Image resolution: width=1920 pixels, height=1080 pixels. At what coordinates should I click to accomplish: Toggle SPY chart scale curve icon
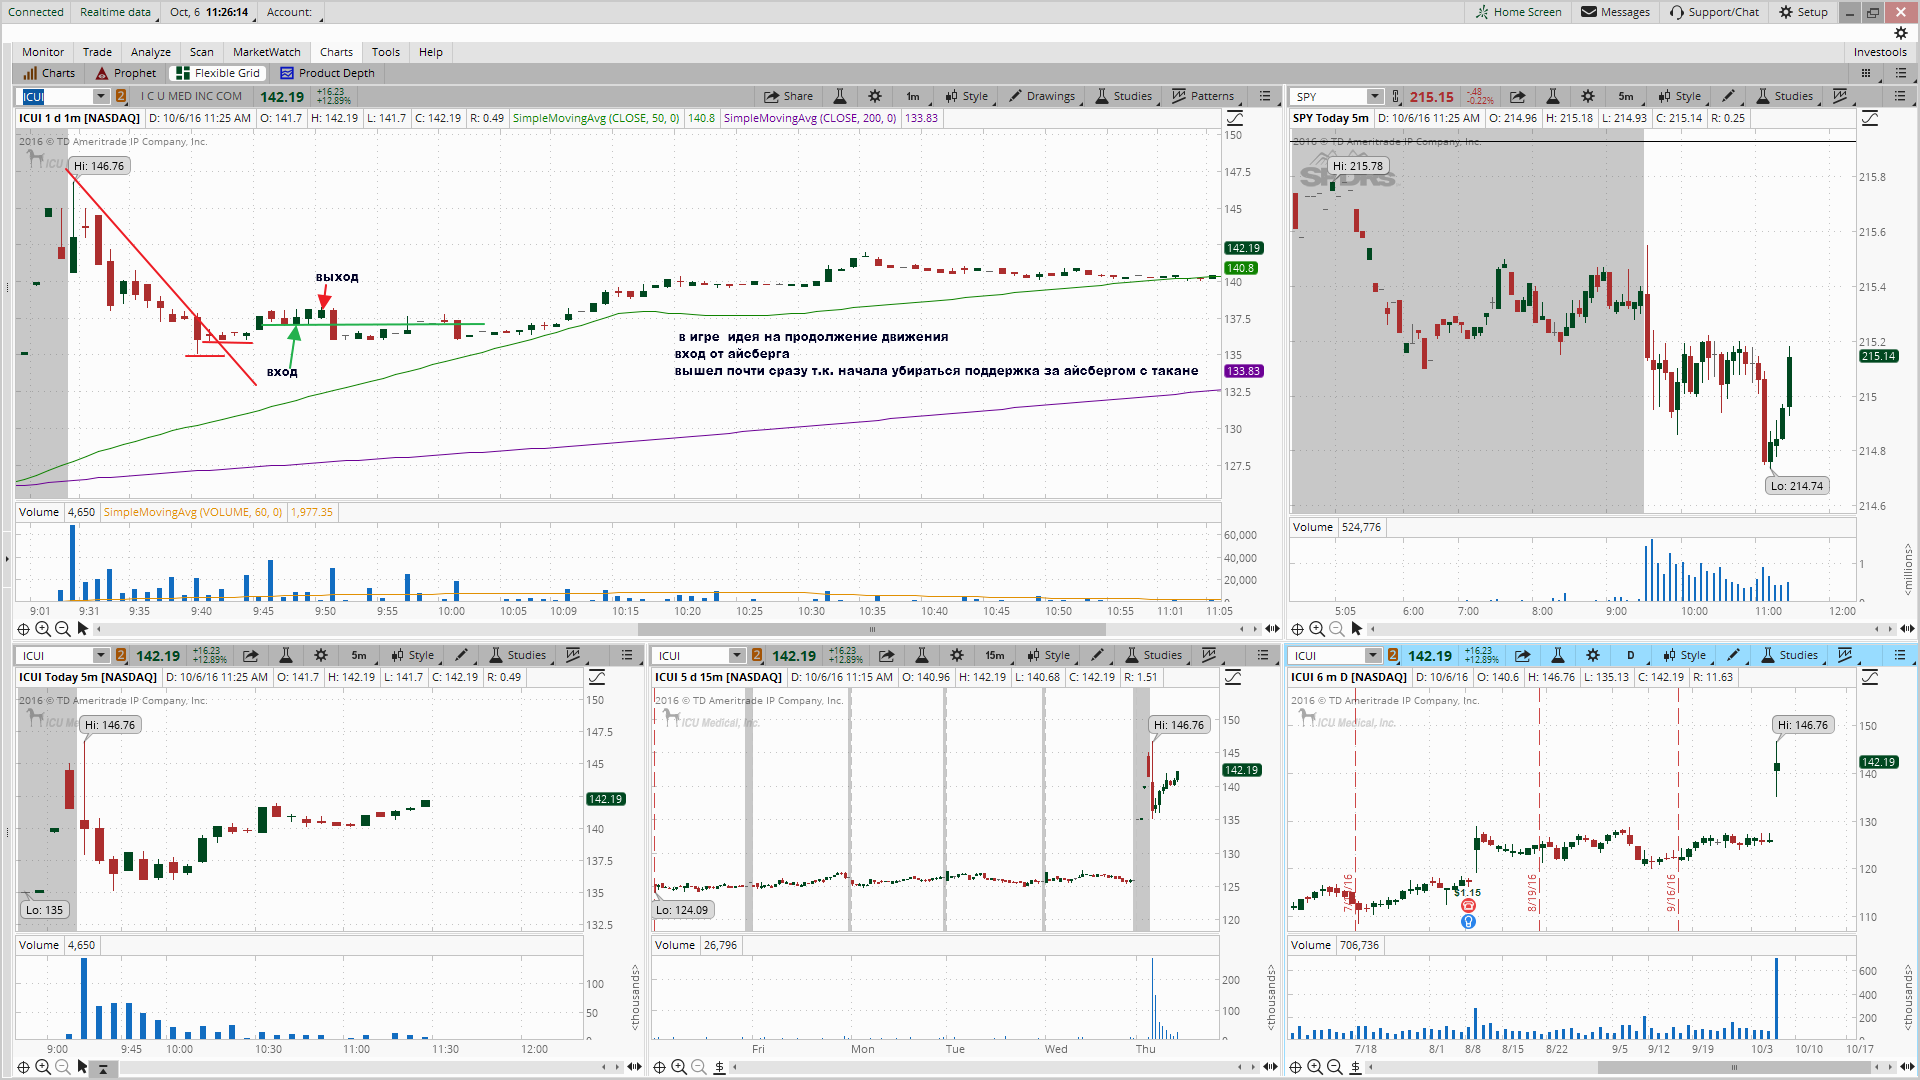click(x=1870, y=118)
